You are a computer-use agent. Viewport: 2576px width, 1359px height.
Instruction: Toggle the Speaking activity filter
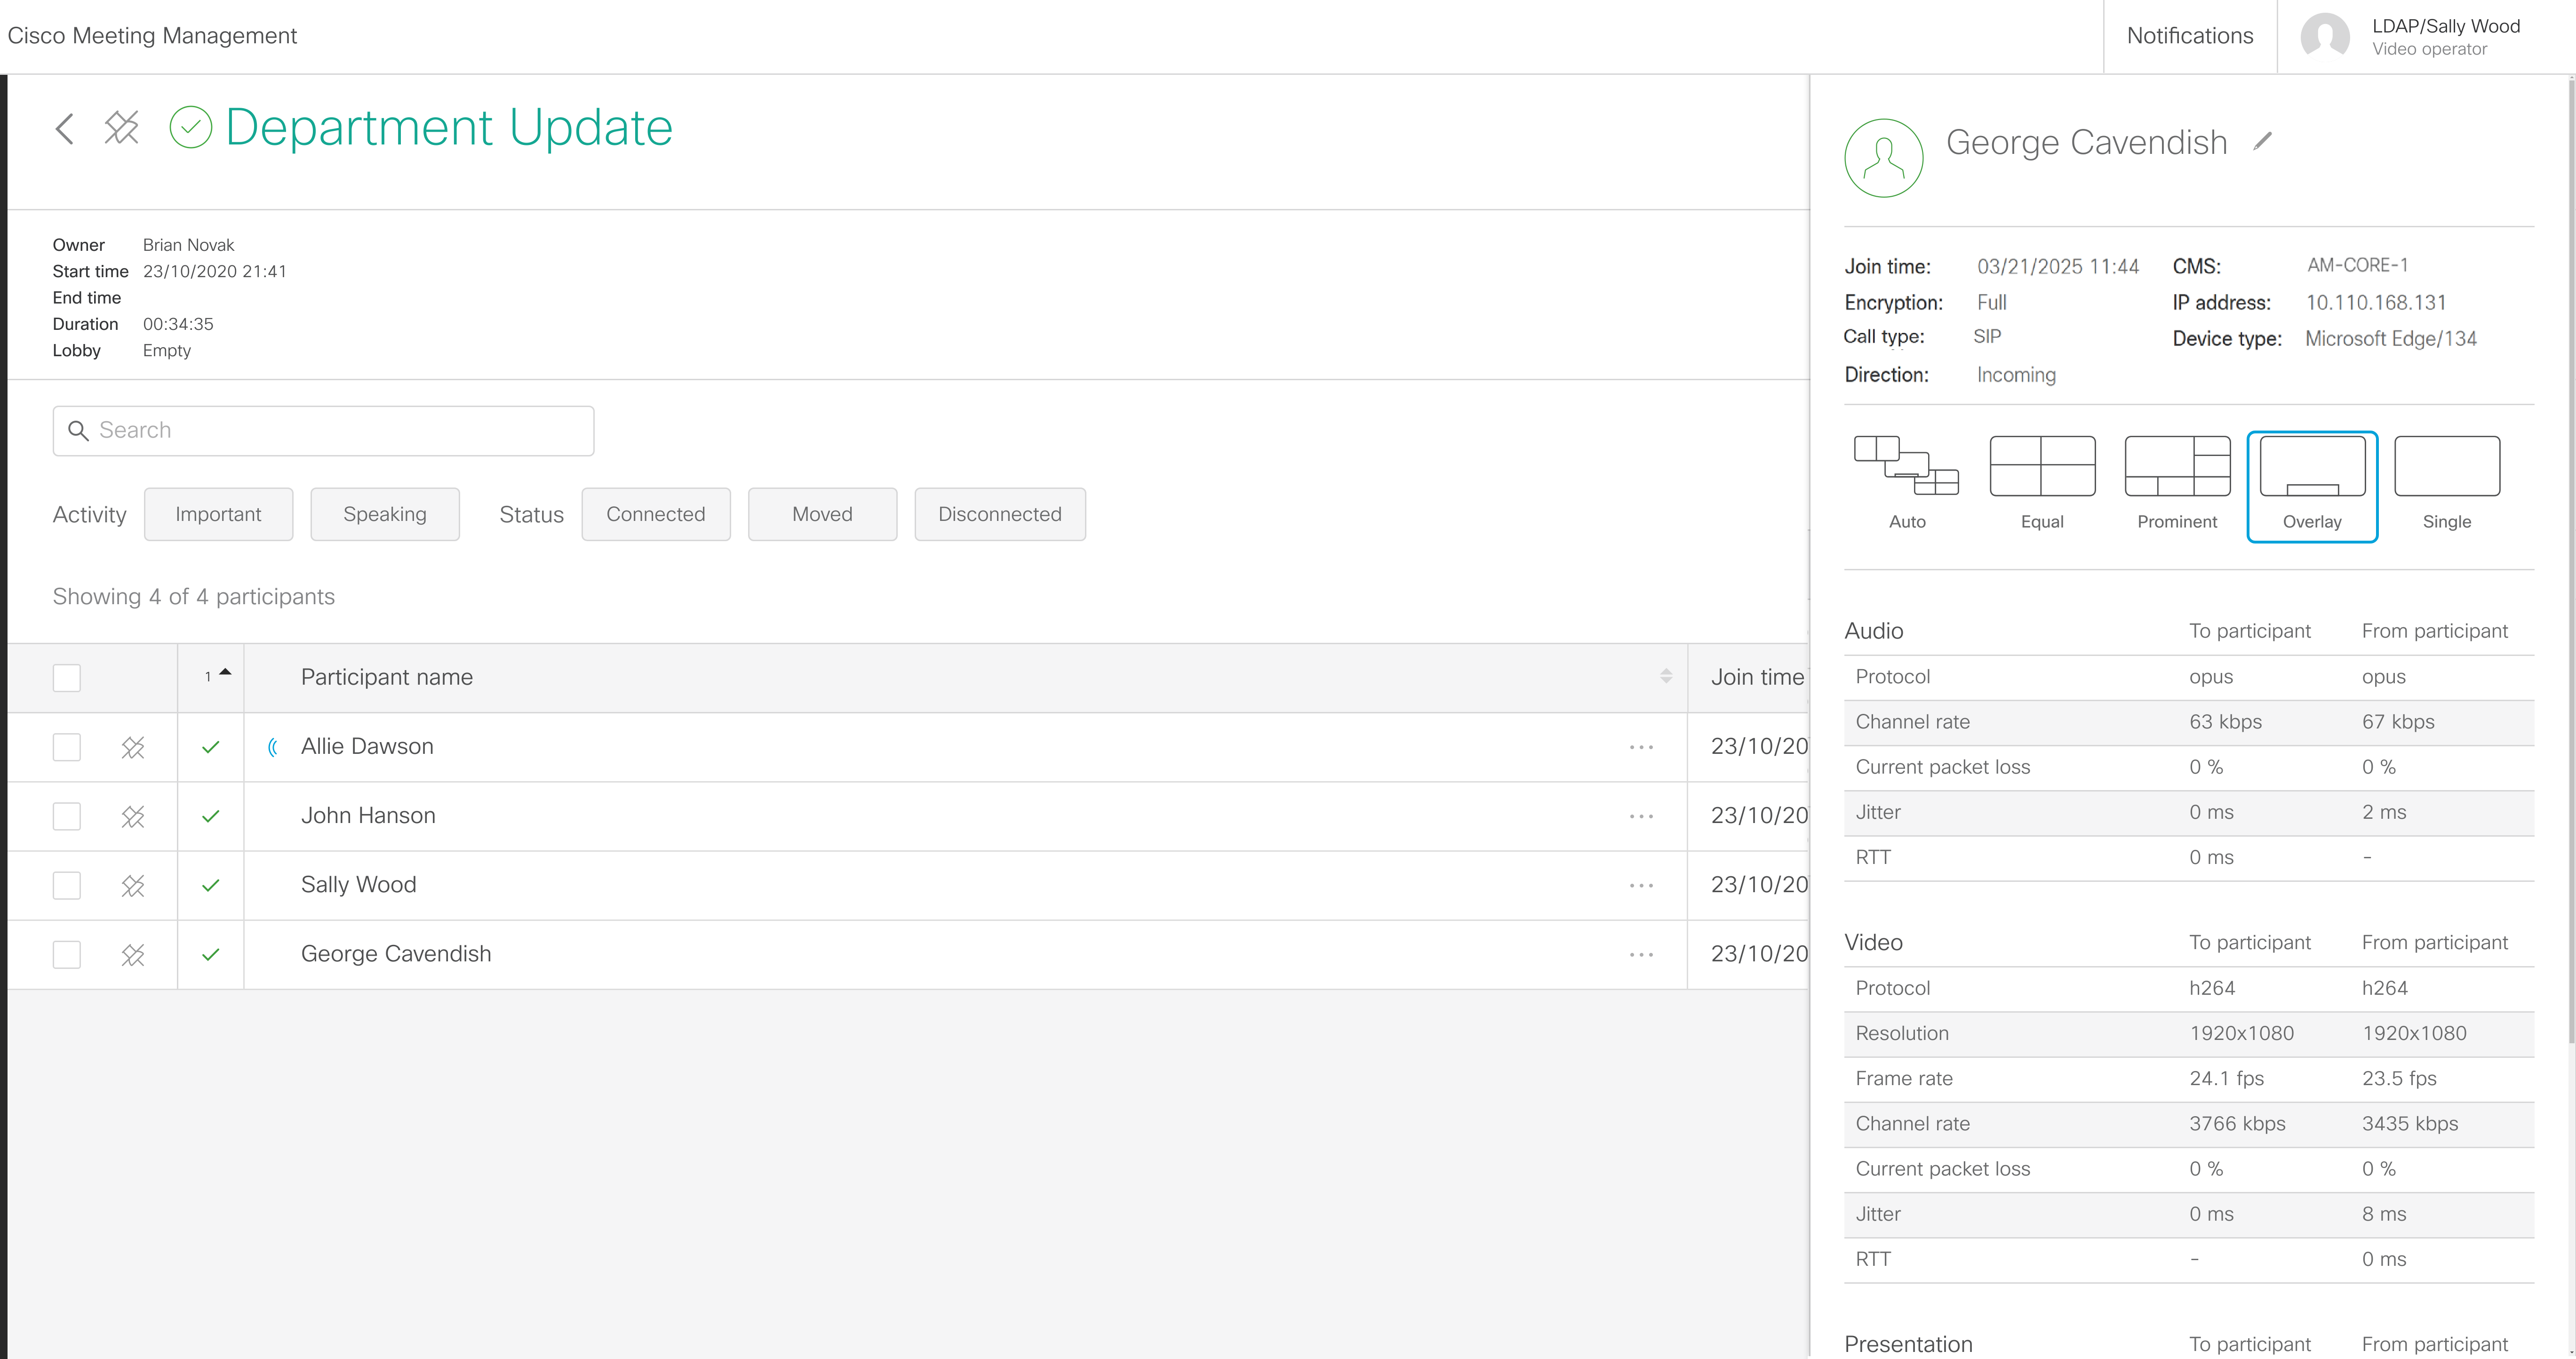tap(385, 514)
